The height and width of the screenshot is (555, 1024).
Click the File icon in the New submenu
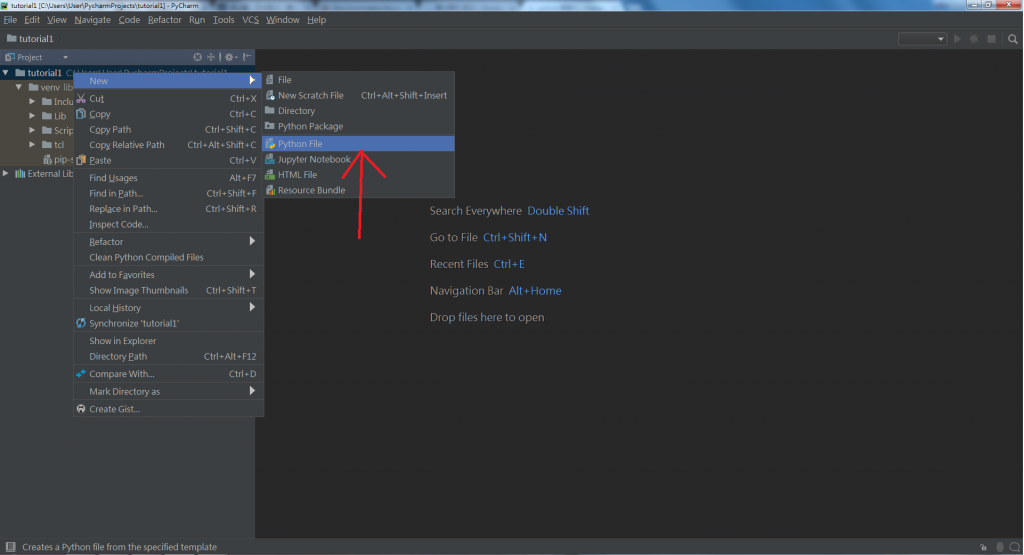tap(270, 80)
